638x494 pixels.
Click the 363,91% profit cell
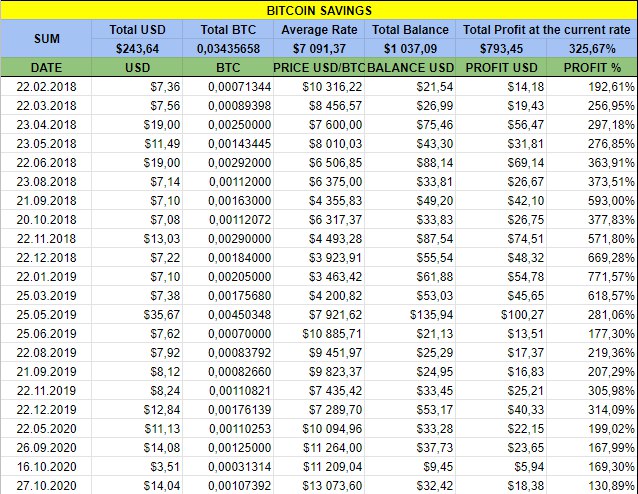[x=592, y=162]
